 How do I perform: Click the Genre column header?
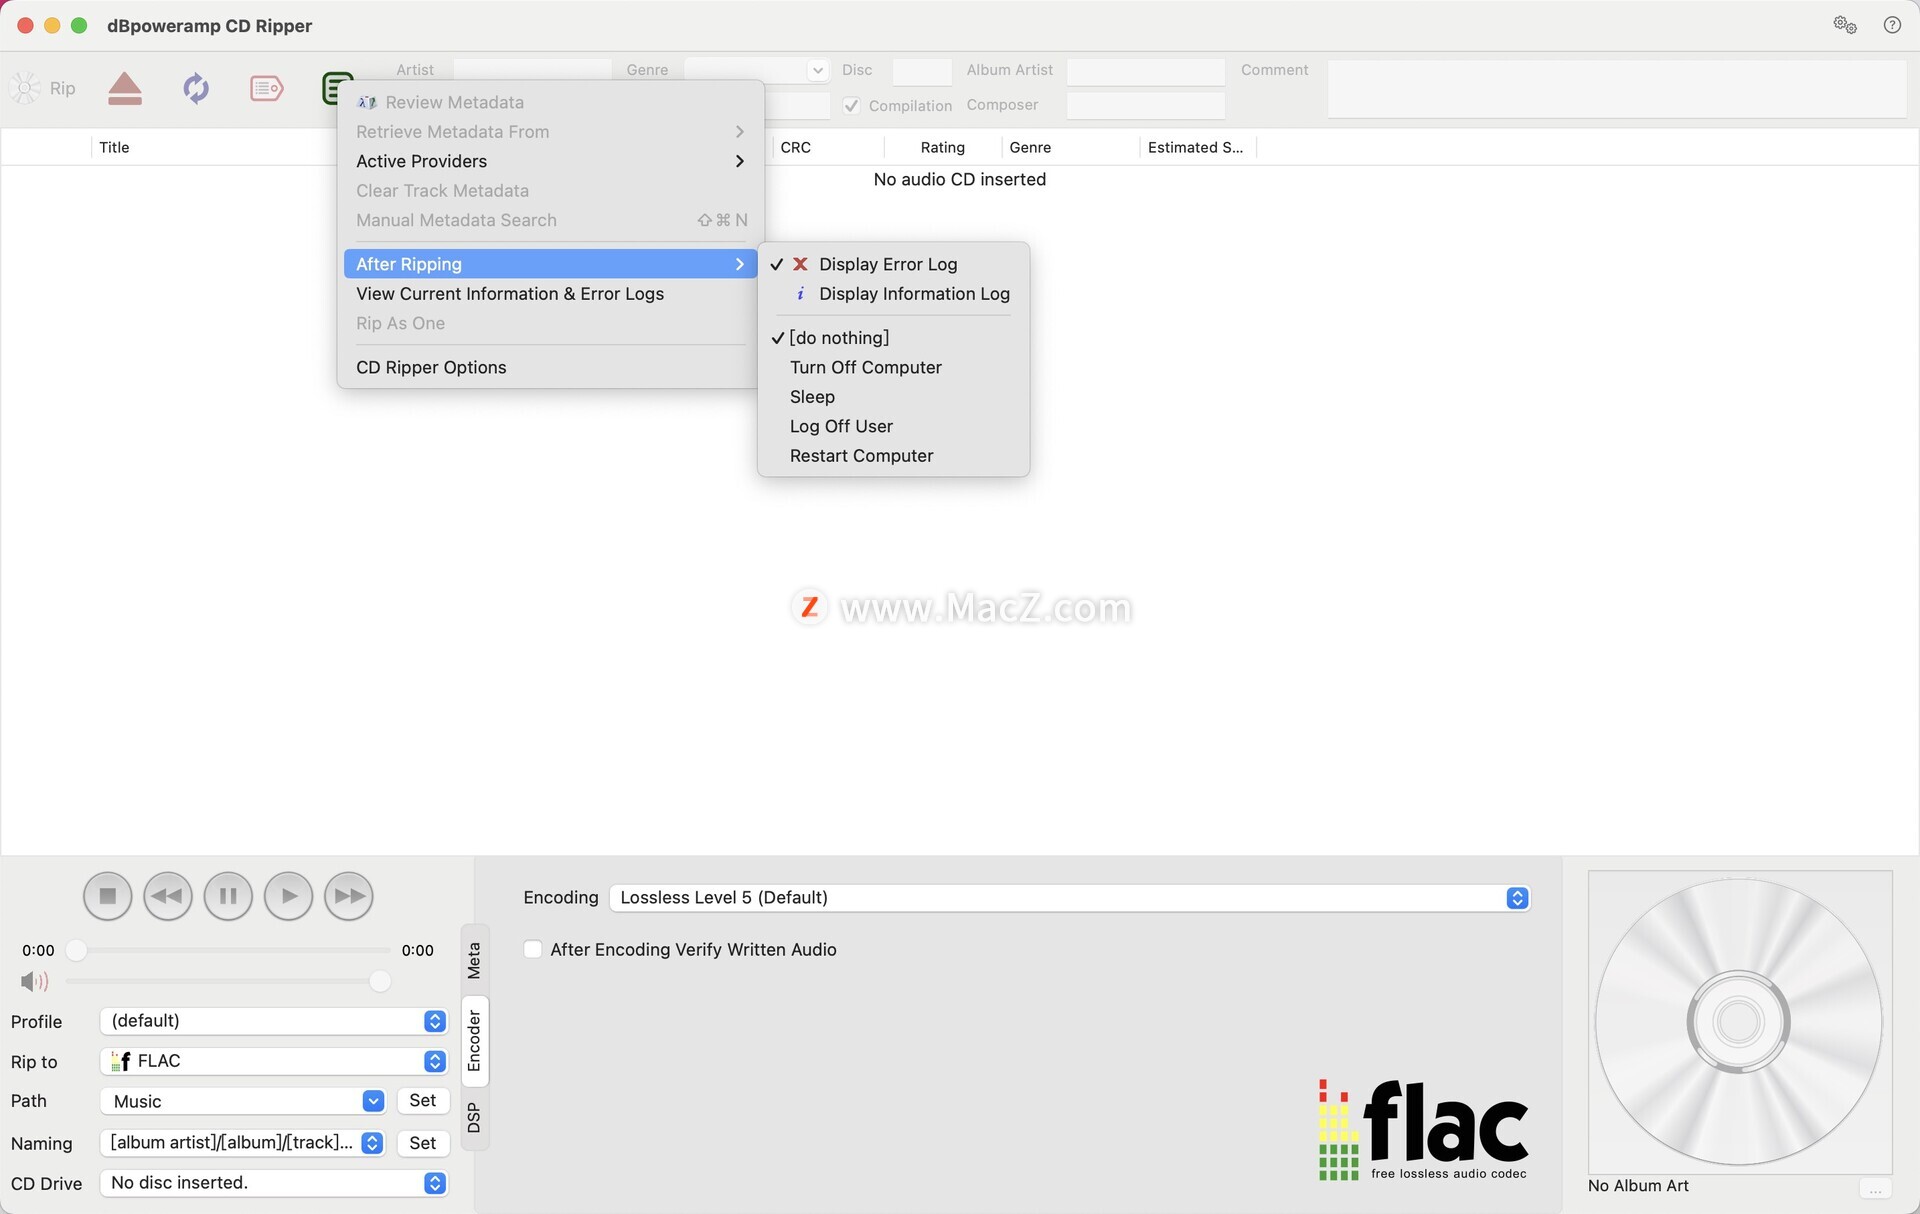[x=1030, y=147]
